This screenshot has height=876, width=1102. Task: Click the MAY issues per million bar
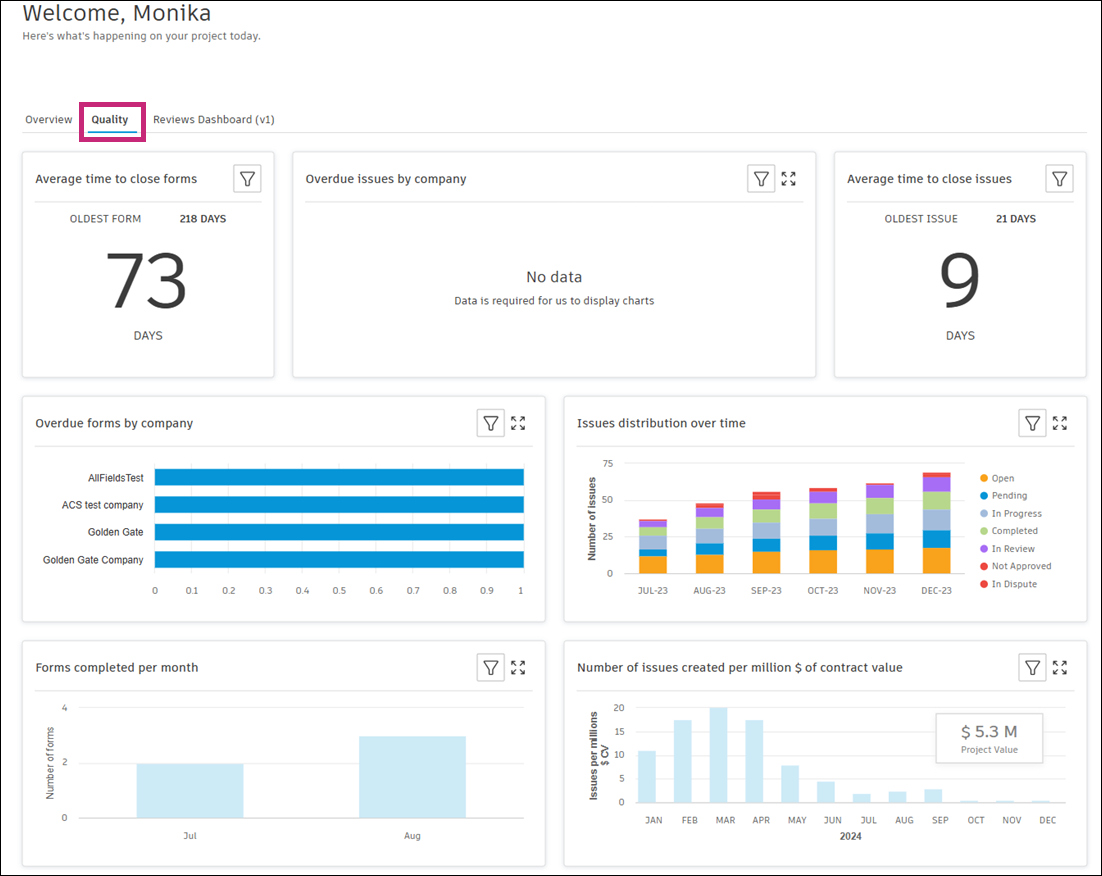point(790,784)
